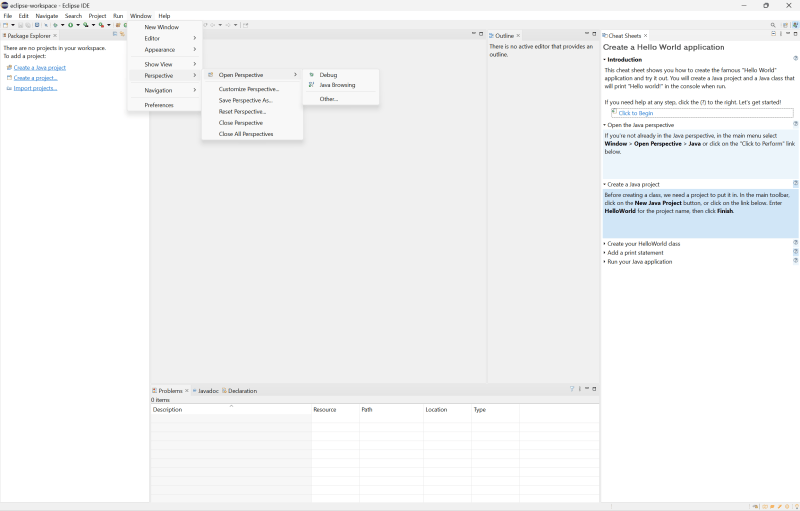Click the Location column header in Problems

447,410
